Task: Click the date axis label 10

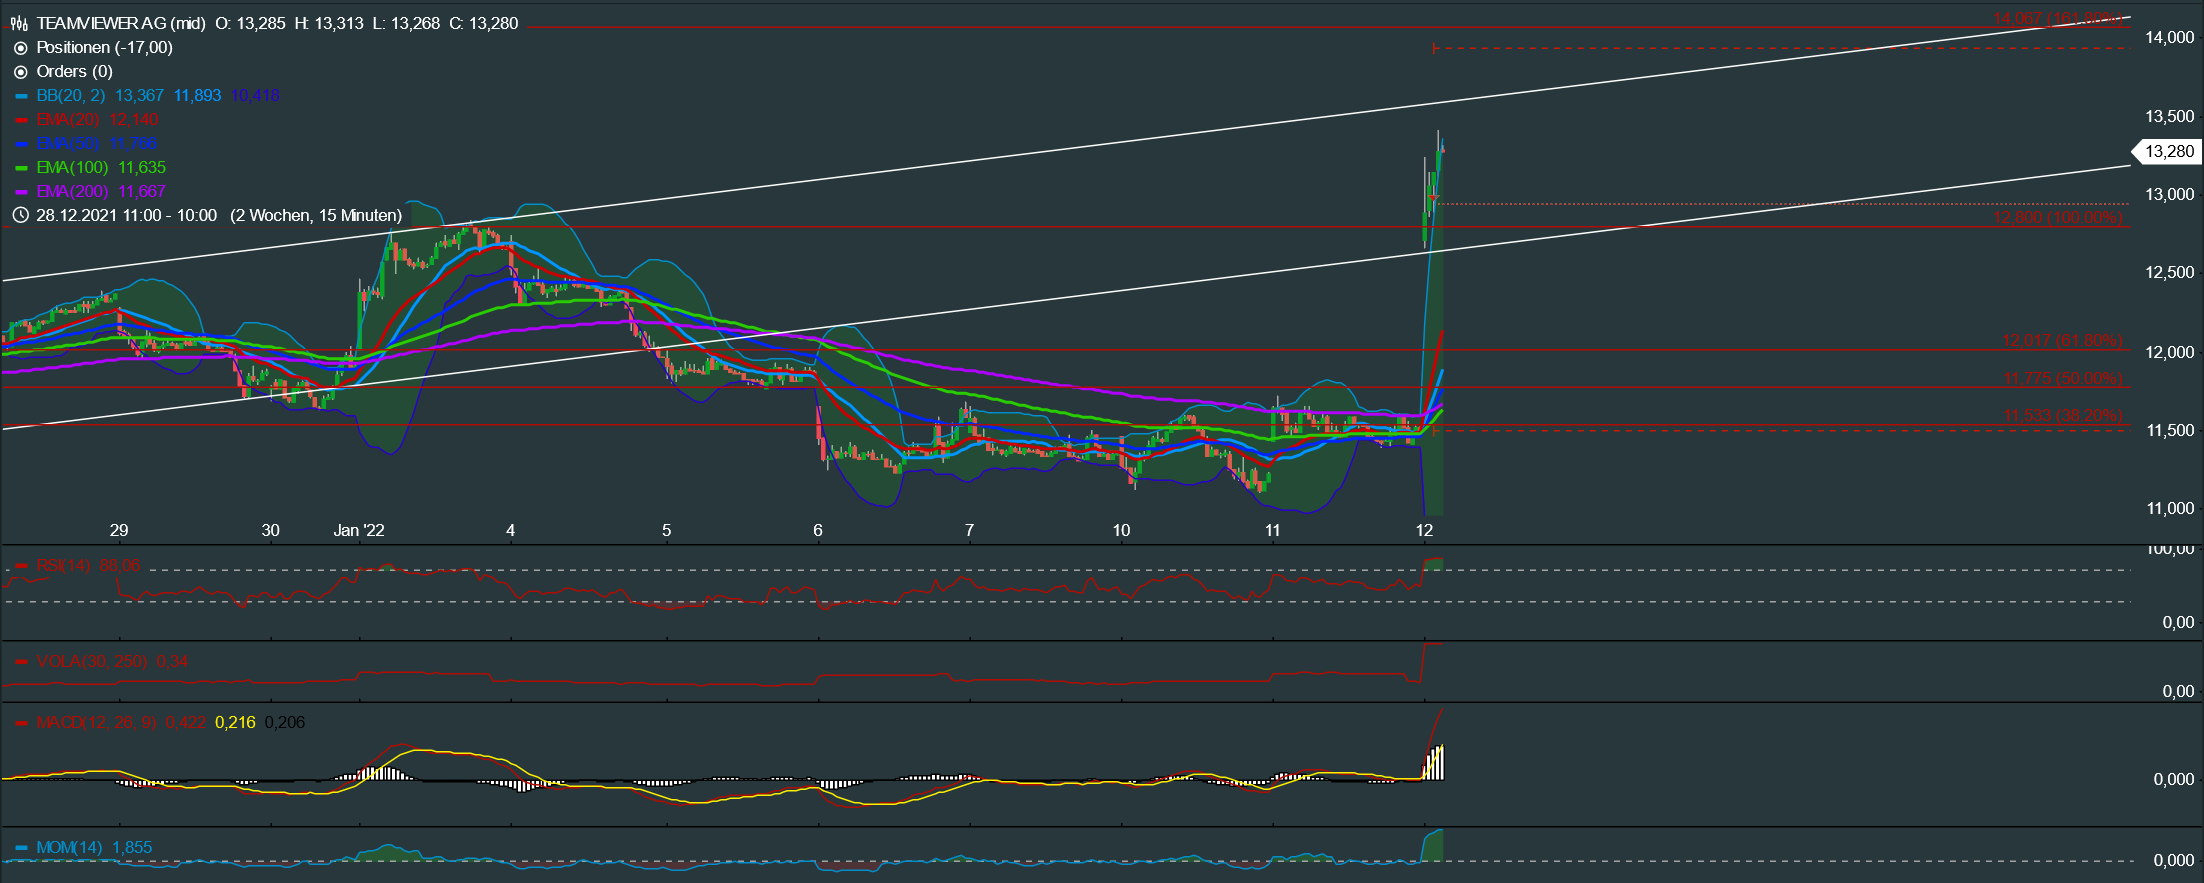Action: pyautogui.click(x=1121, y=531)
